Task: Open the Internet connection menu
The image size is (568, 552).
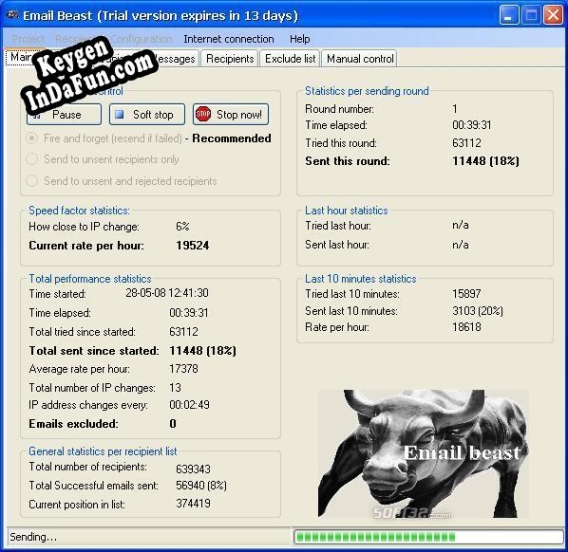Action: tap(229, 39)
